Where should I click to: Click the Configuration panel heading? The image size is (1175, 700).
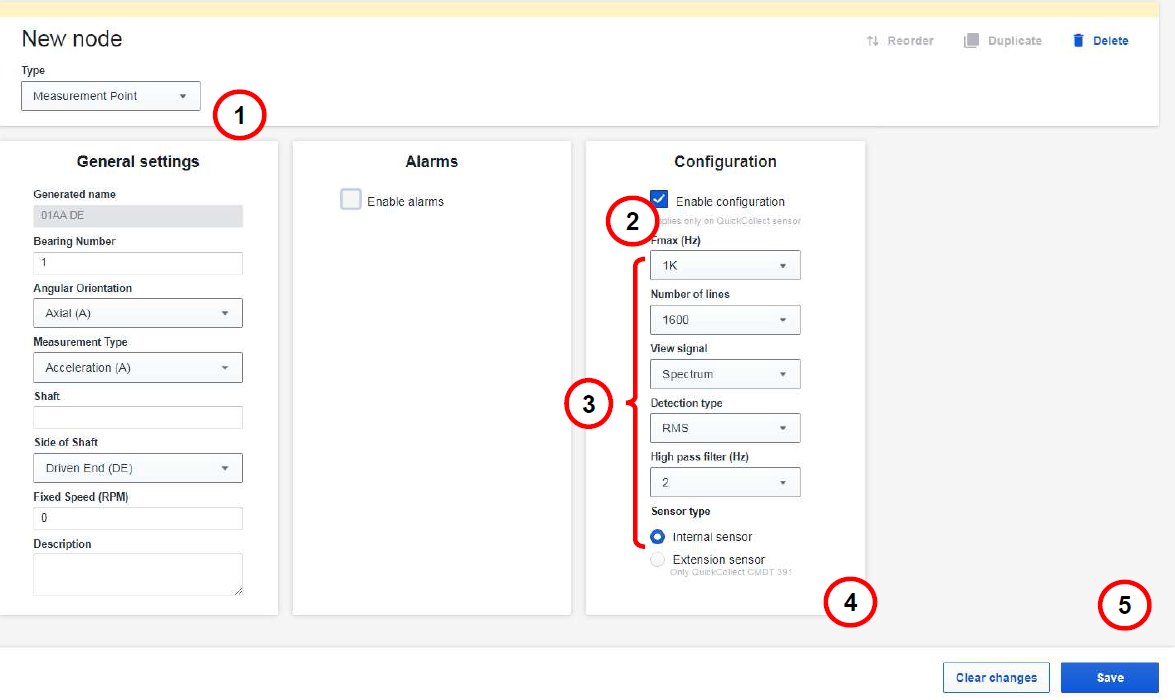[x=725, y=162]
